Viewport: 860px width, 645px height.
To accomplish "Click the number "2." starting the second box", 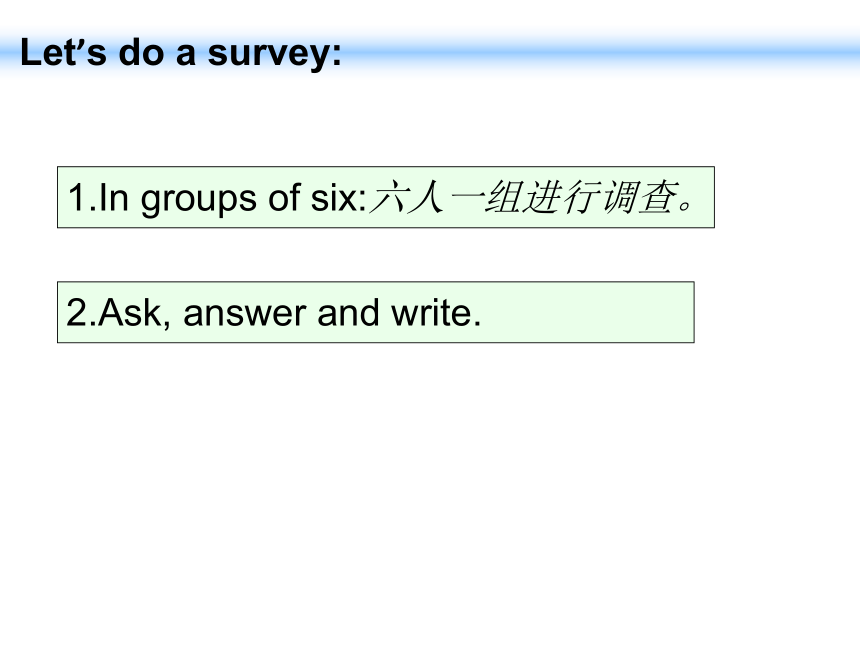I will pos(81,313).
